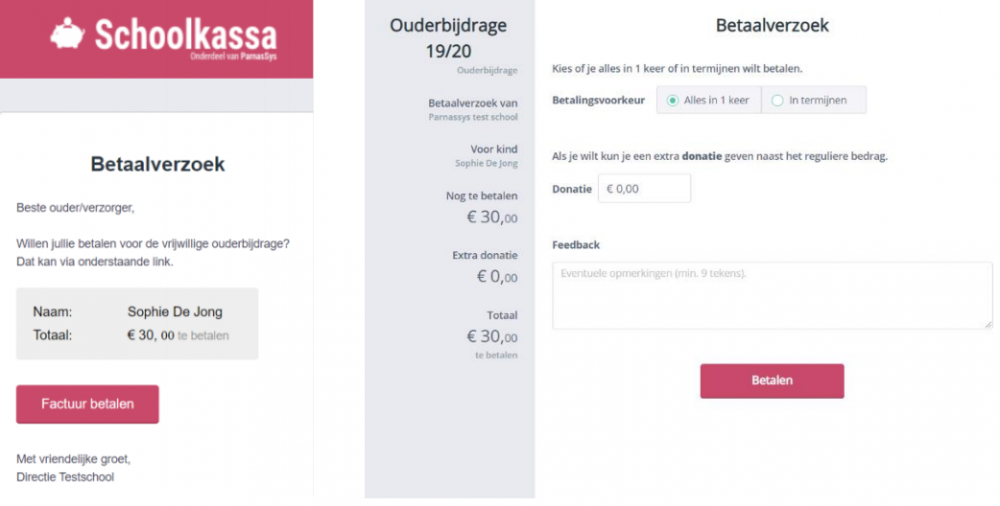Viewport: 1000px width, 506px height.
Task: Click the Schoolkassa piggy bank icon
Action: (x=67, y=34)
